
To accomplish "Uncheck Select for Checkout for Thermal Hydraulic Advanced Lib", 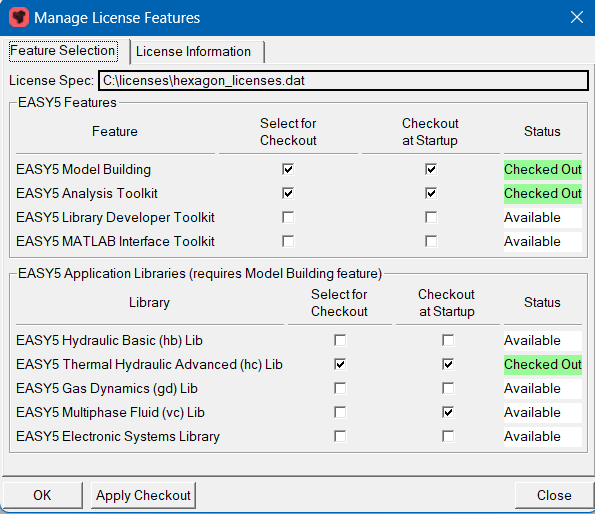I will (340, 365).
